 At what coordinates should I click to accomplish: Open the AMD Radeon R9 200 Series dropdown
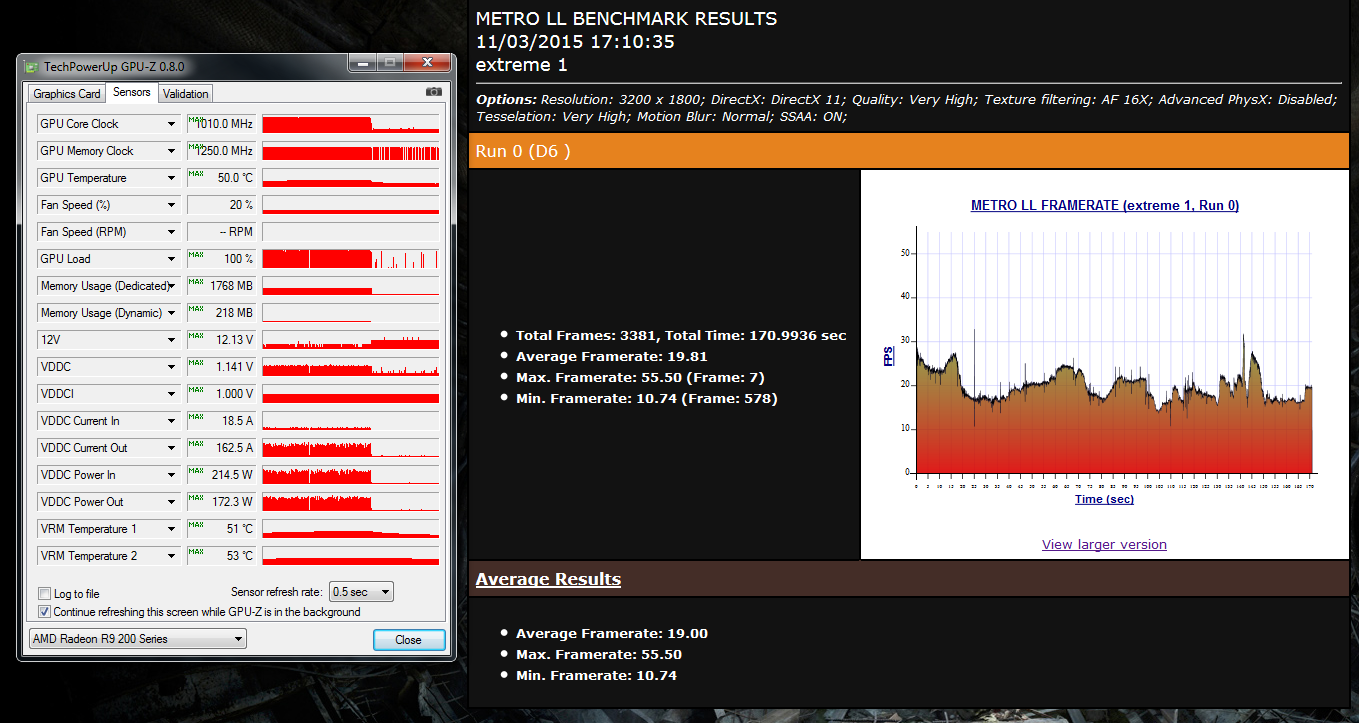138,639
